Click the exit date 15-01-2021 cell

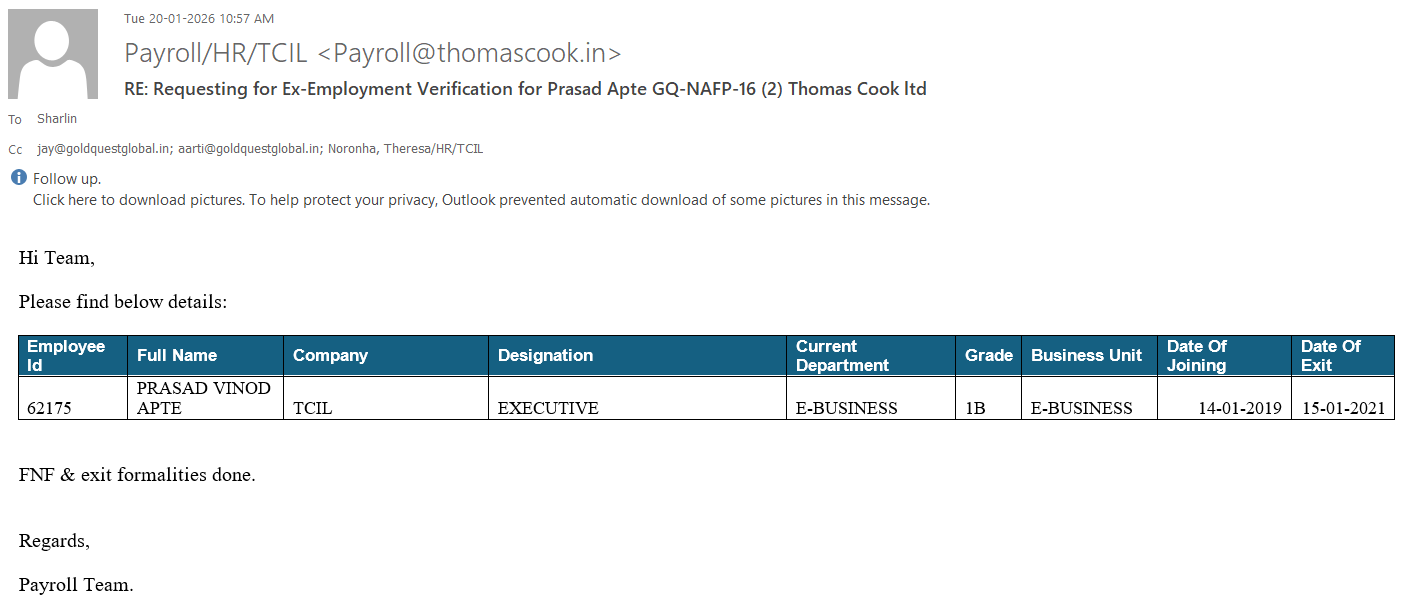pos(1343,408)
